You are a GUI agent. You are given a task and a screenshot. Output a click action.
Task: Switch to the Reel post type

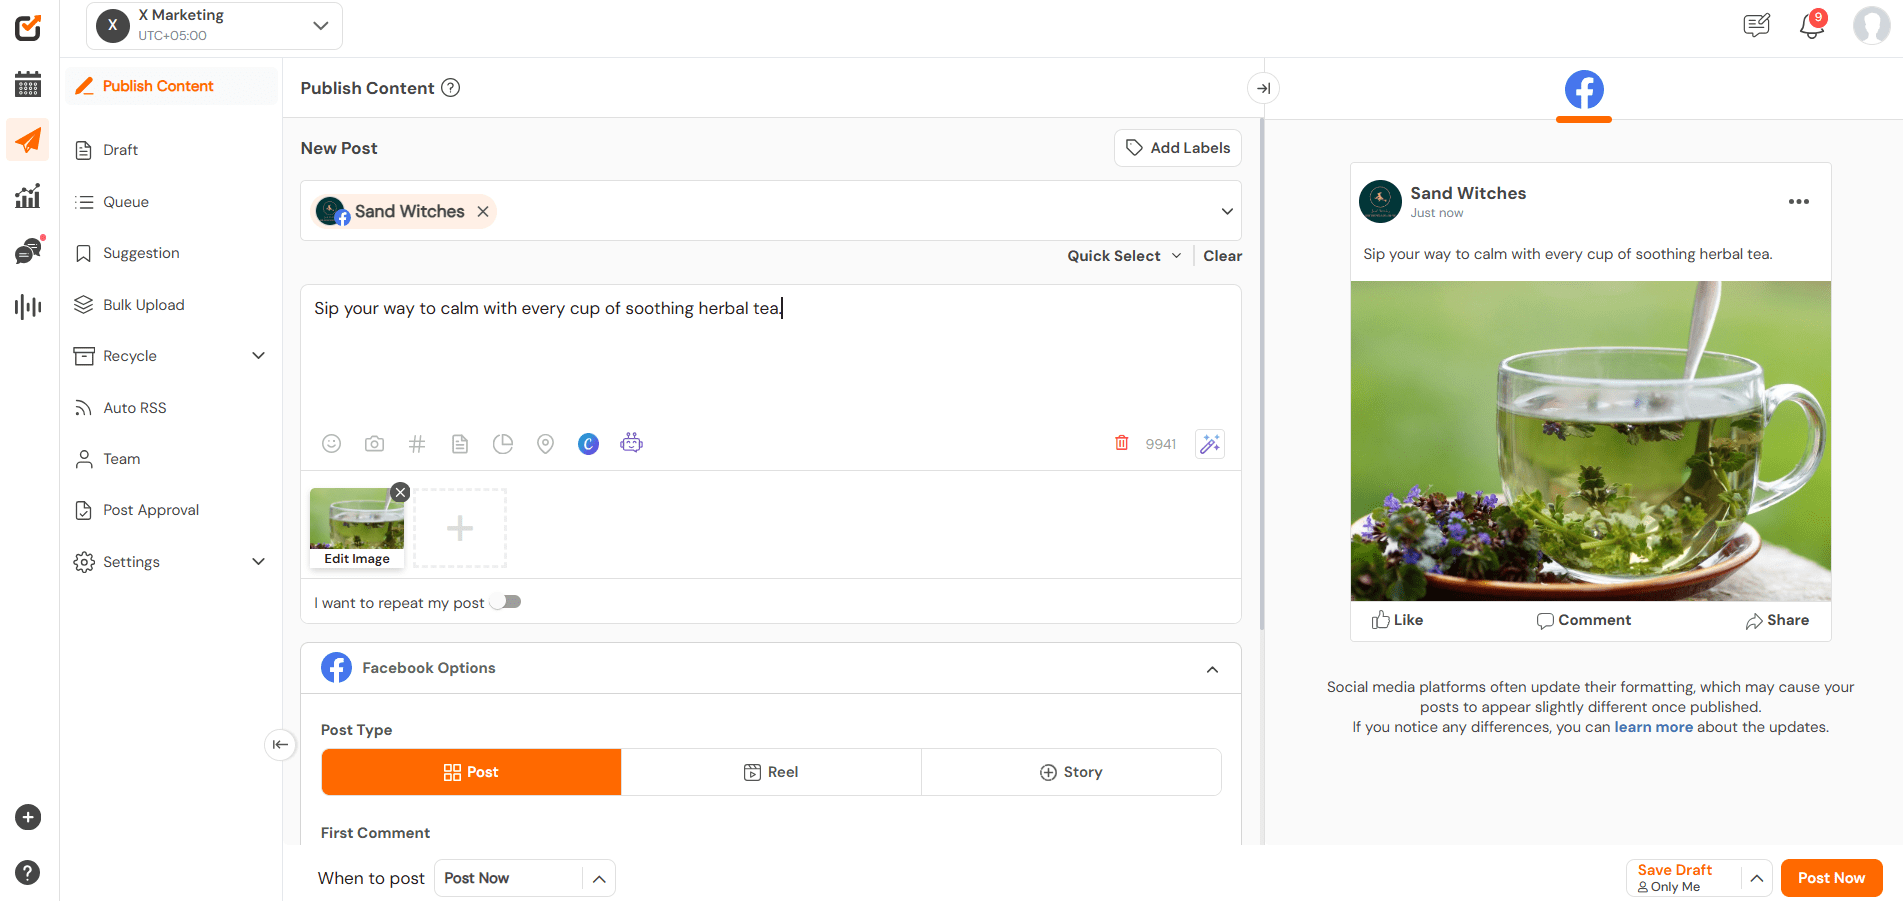click(x=771, y=771)
